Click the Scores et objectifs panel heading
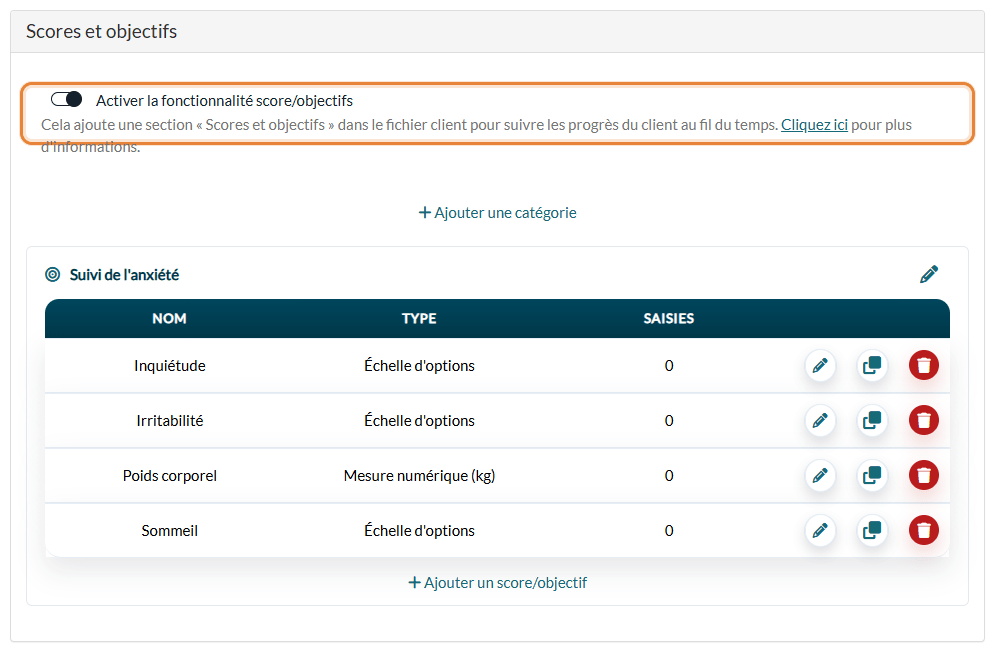 click(x=102, y=32)
